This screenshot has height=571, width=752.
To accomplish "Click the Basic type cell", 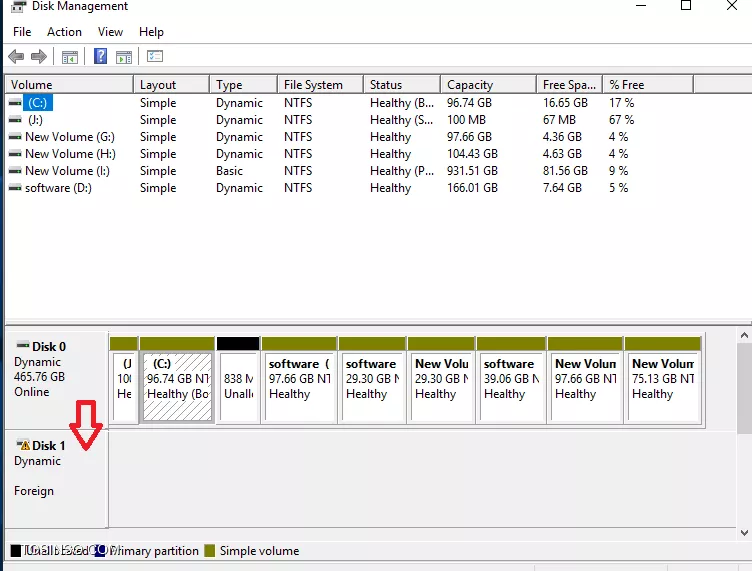I will coord(229,171).
